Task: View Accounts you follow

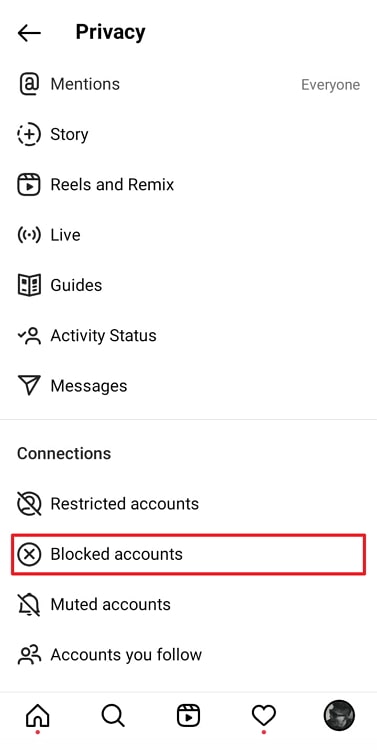Action: (188, 654)
